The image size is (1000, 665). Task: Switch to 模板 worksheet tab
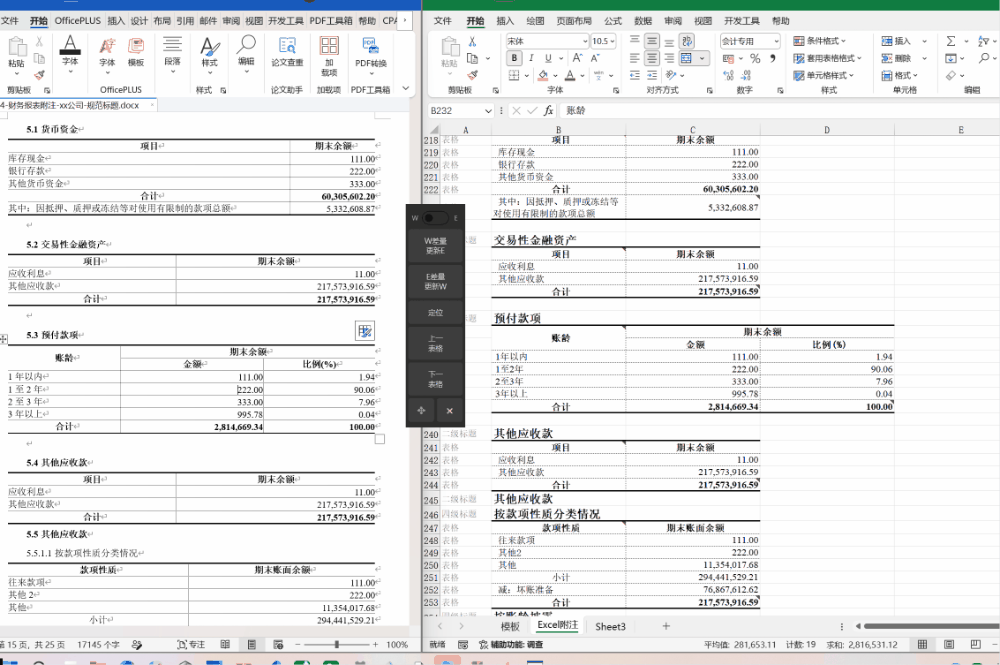[x=510, y=627]
